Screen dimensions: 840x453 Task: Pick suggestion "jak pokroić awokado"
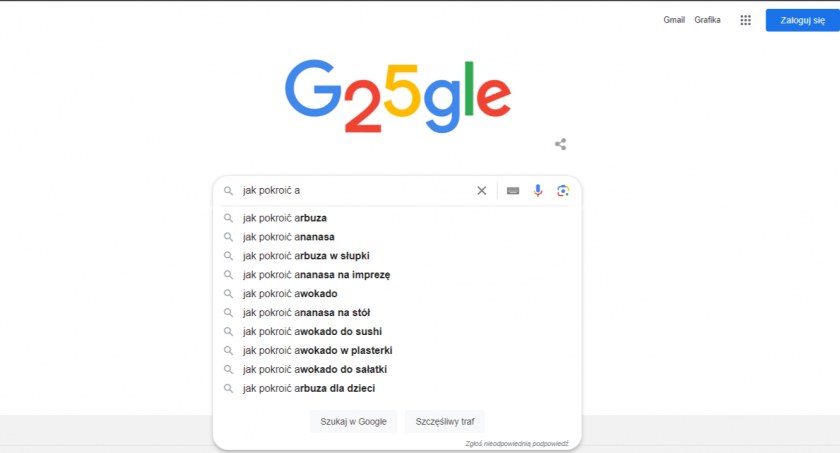(290, 293)
